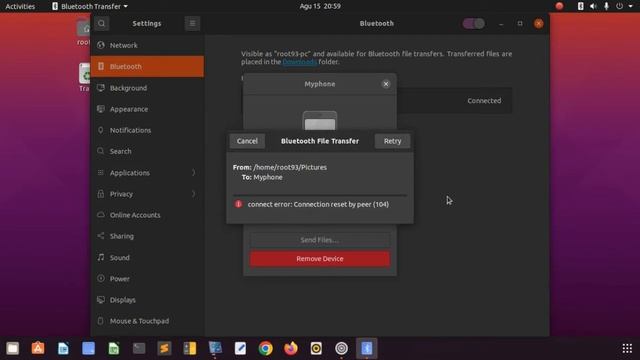Cancel the Bluetooth File Transfer

[247, 141]
